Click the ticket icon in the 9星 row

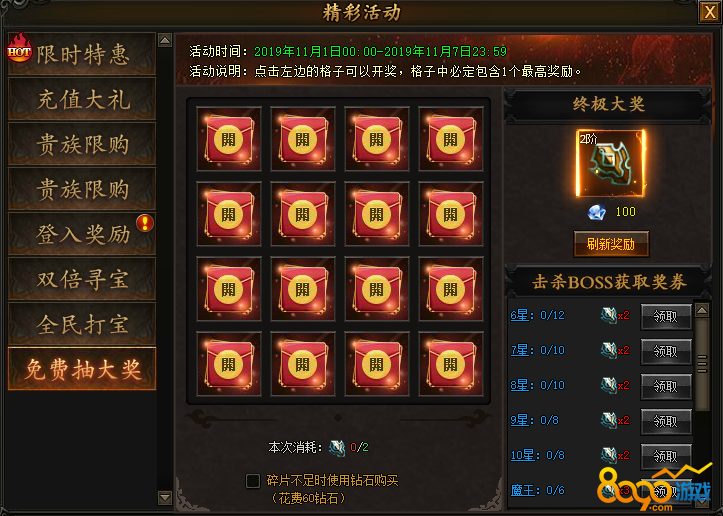pos(609,421)
